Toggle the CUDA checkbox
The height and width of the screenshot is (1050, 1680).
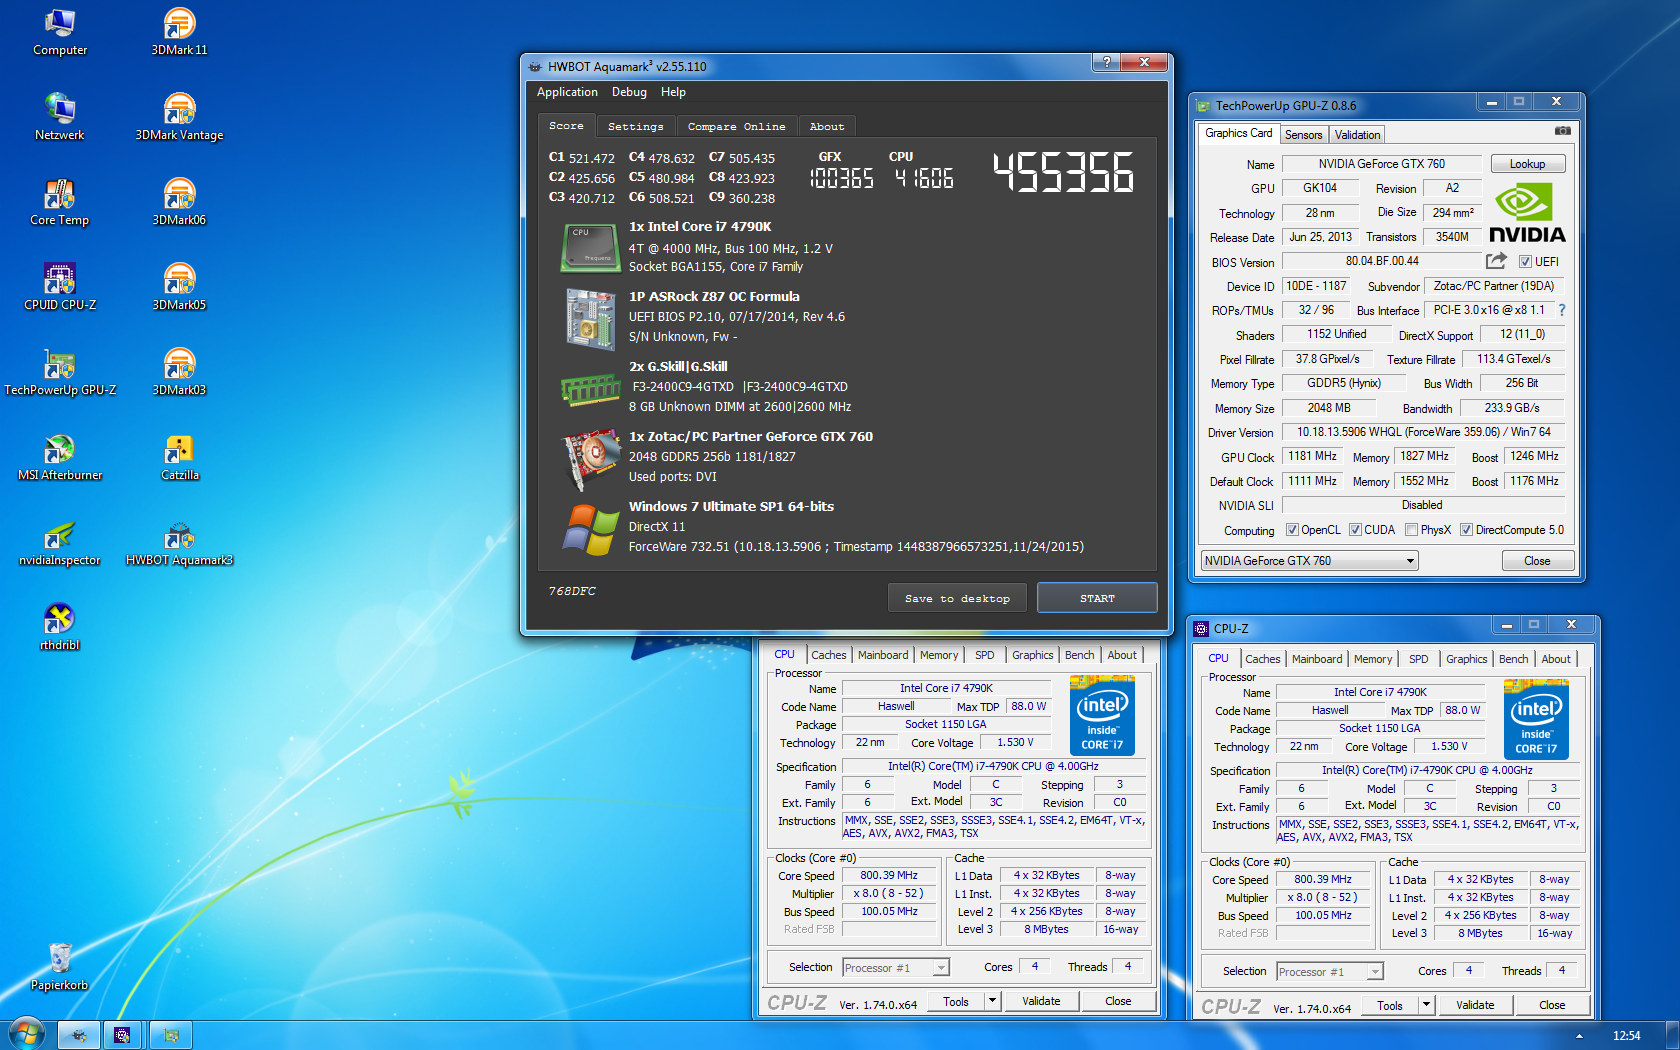1355,530
